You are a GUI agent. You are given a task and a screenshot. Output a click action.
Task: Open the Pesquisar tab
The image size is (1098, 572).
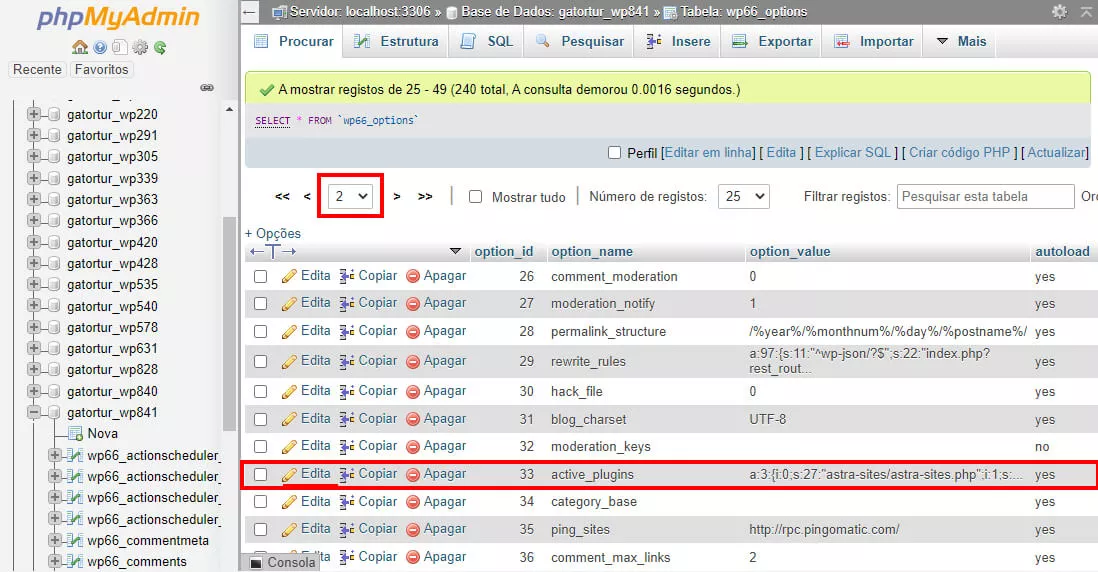(580, 41)
